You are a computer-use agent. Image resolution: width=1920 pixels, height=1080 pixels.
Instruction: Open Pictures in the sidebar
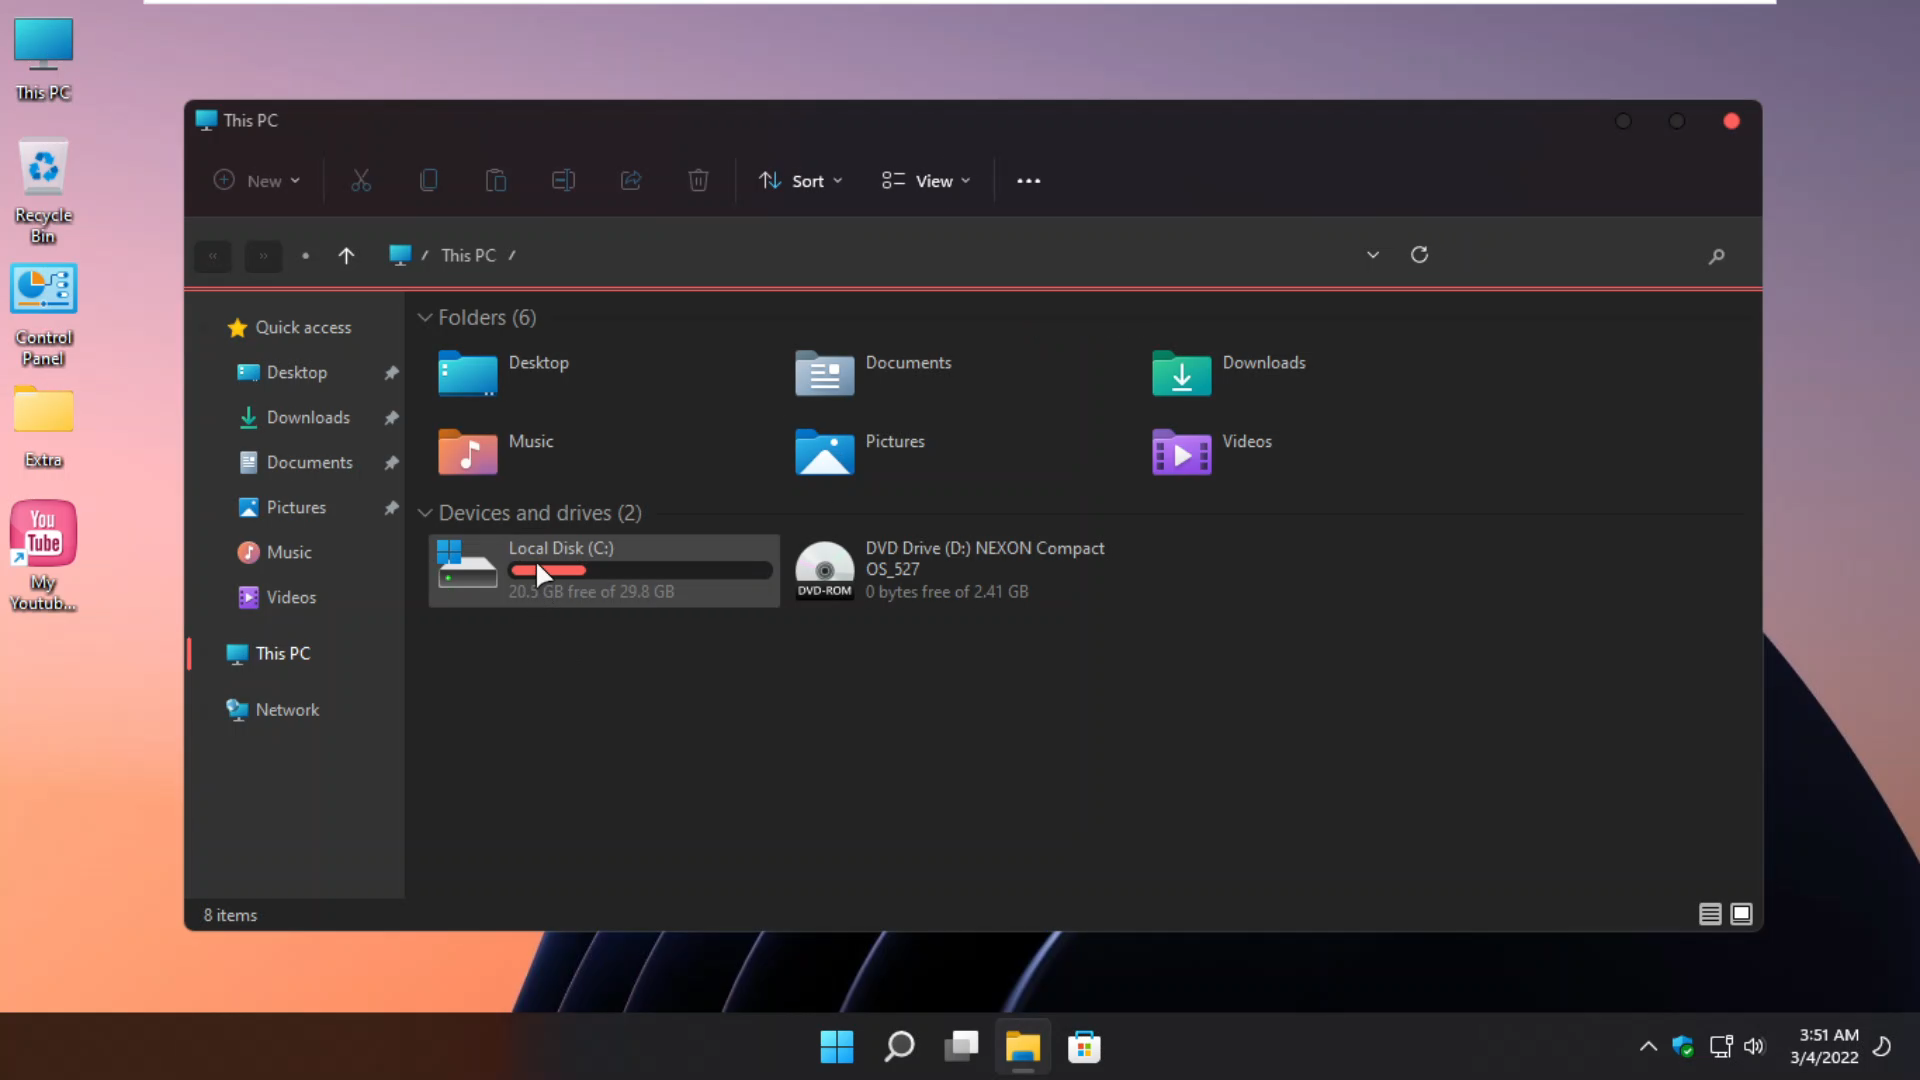(282, 507)
